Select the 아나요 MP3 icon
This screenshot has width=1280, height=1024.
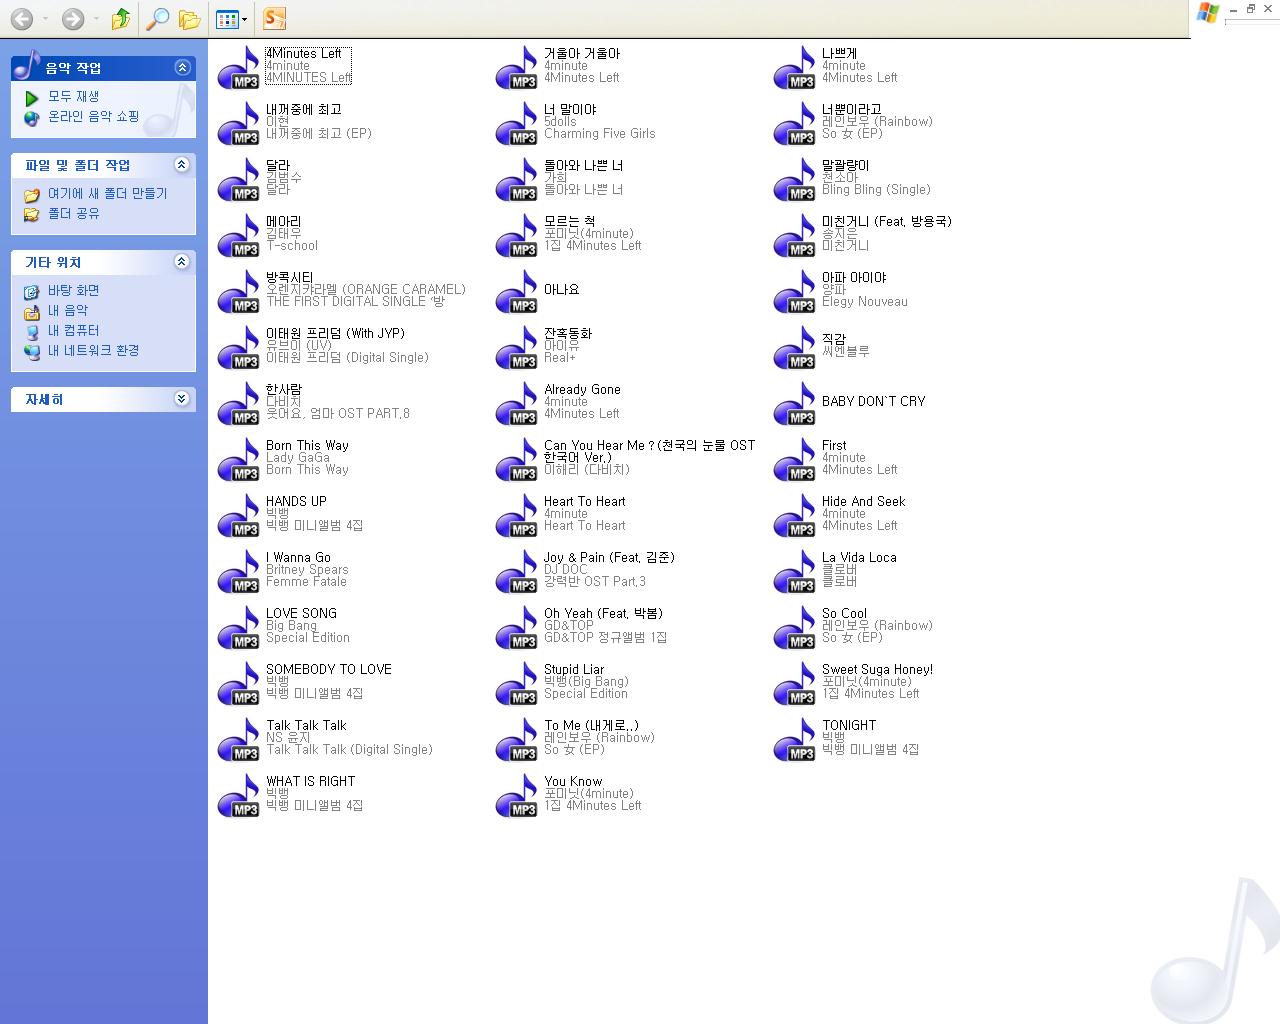pyautogui.click(x=517, y=291)
